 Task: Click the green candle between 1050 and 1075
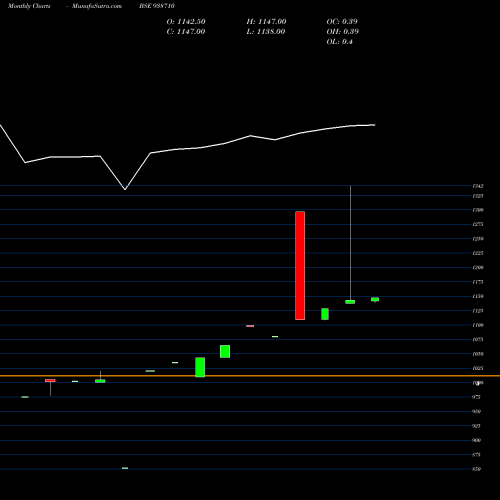point(225,351)
